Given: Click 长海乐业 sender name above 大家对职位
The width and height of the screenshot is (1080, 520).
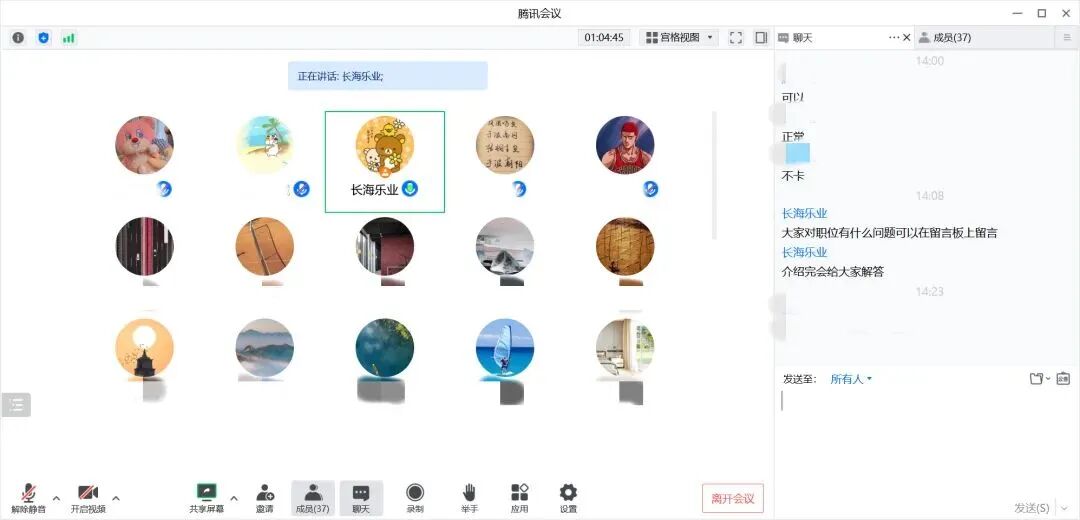Looking at the screenshot, I should click(x=804, y=214).
